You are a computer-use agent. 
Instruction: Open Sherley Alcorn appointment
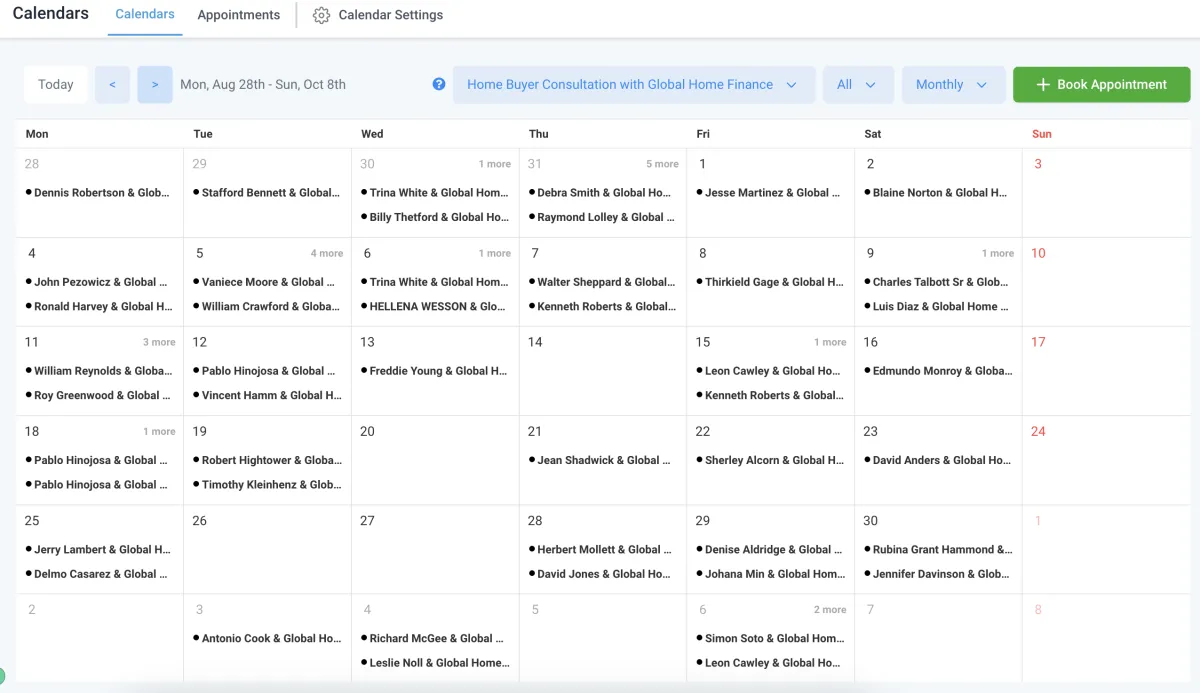pyautogui.click(x=770, y=460)
